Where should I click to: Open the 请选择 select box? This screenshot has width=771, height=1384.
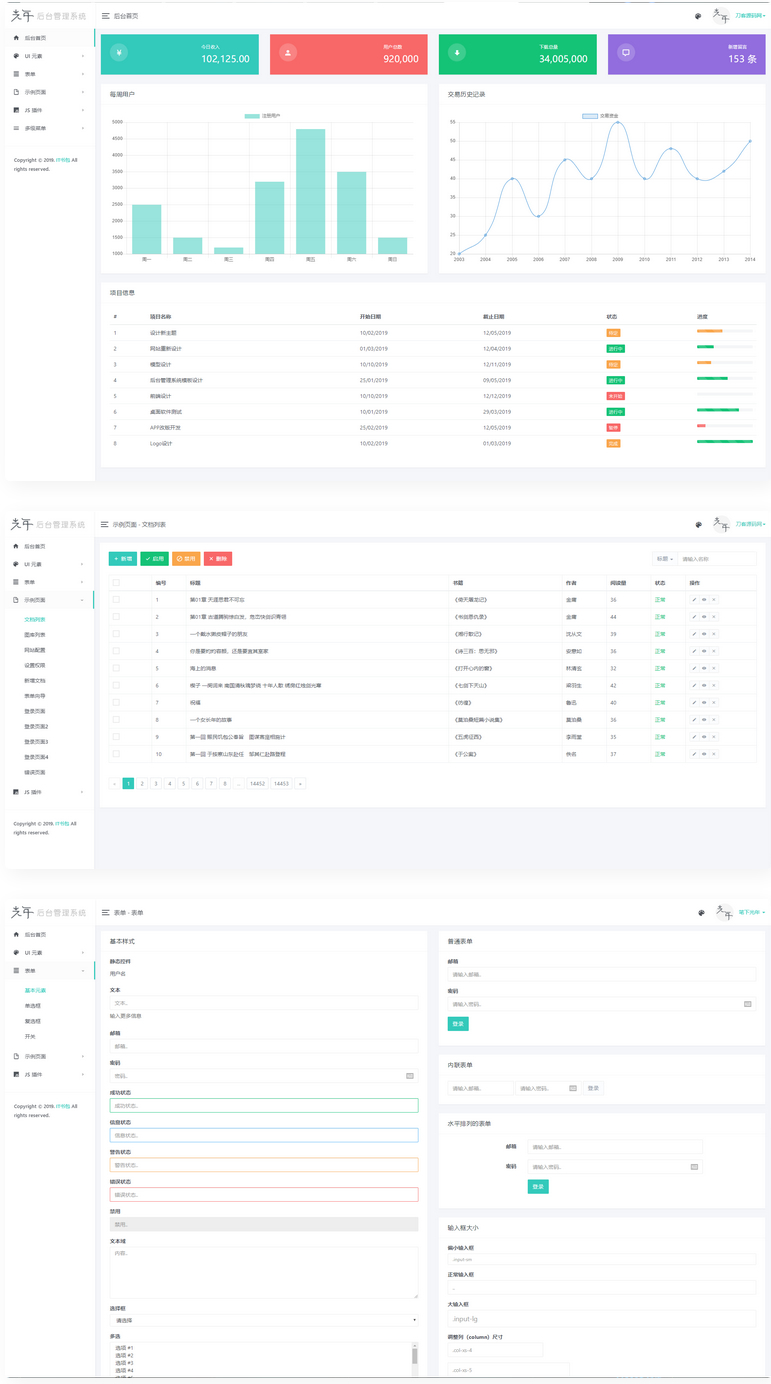264,1321
